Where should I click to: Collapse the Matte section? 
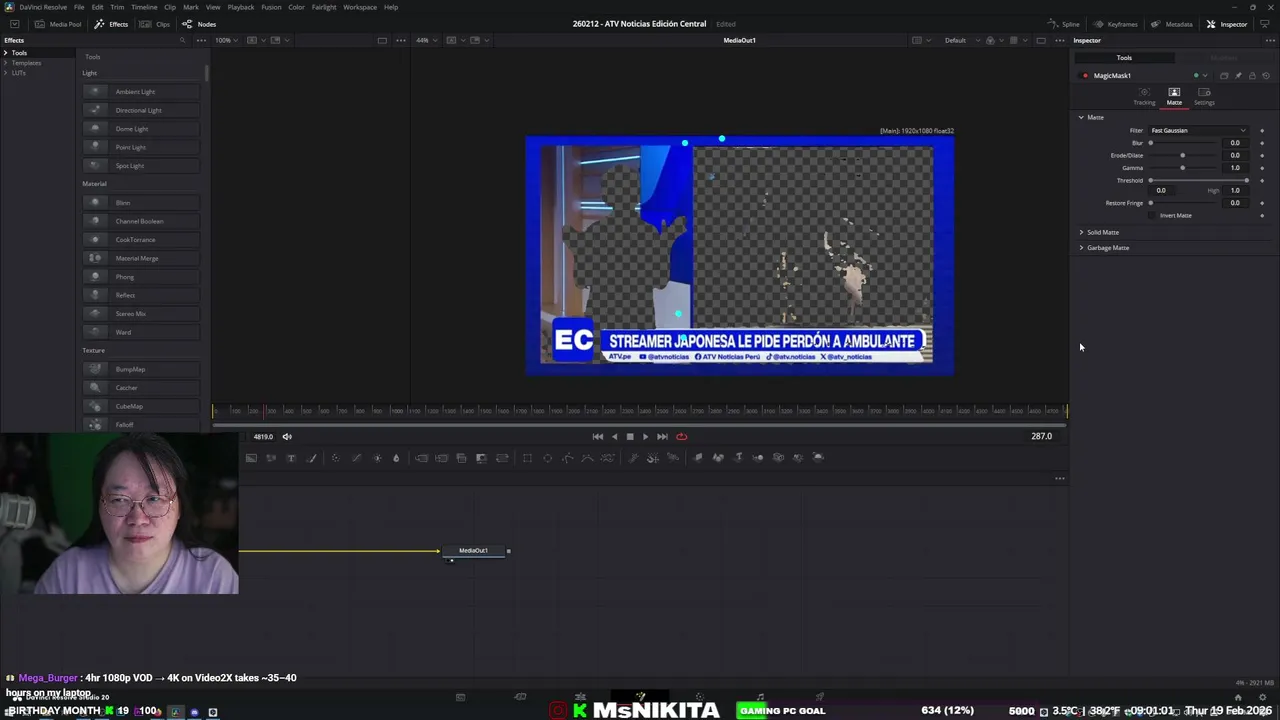[x=1081, y=117]
